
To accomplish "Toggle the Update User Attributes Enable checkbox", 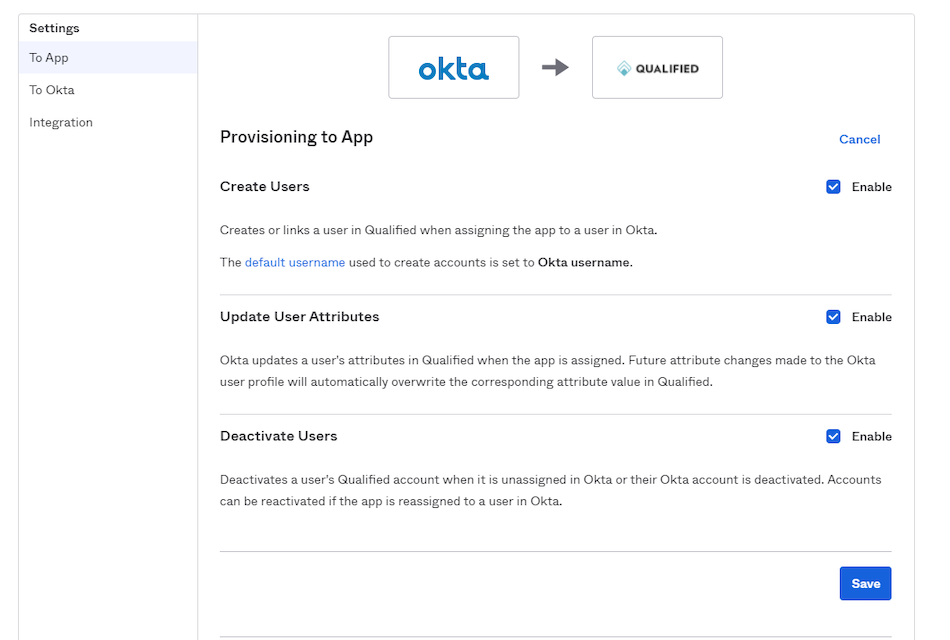I will coord(833,317).
